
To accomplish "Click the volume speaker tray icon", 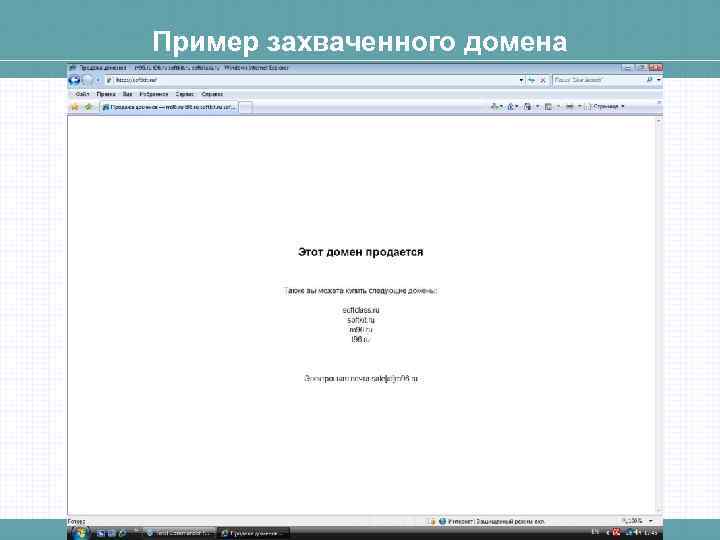I will [637, 533].
